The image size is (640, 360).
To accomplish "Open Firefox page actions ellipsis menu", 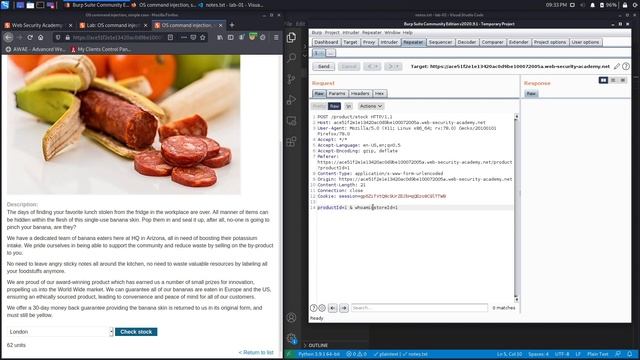I will coord(183,37).
